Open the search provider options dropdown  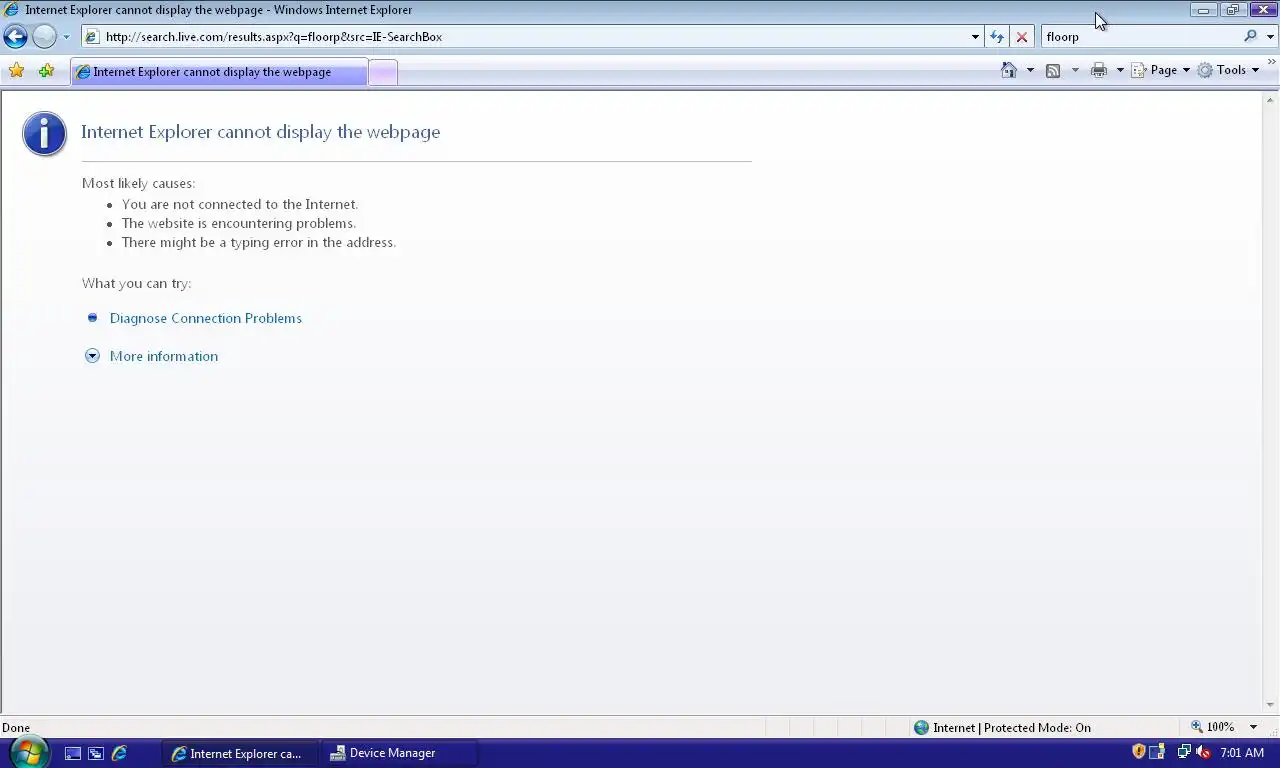pos(1271,37)
